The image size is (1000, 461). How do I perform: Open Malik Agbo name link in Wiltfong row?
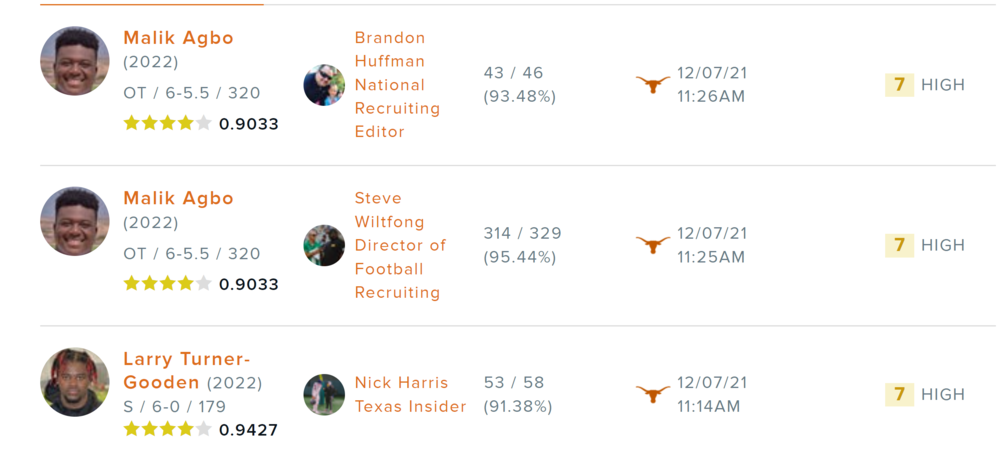[x=178, y=198]
